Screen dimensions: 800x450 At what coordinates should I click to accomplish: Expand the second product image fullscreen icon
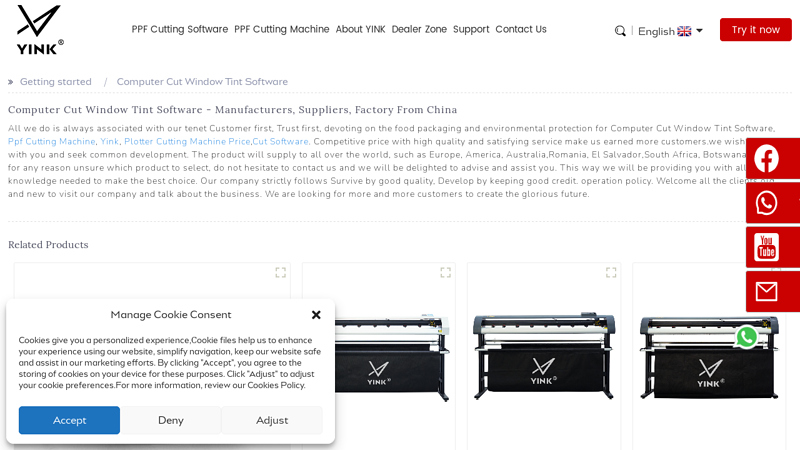click(445, 272)
